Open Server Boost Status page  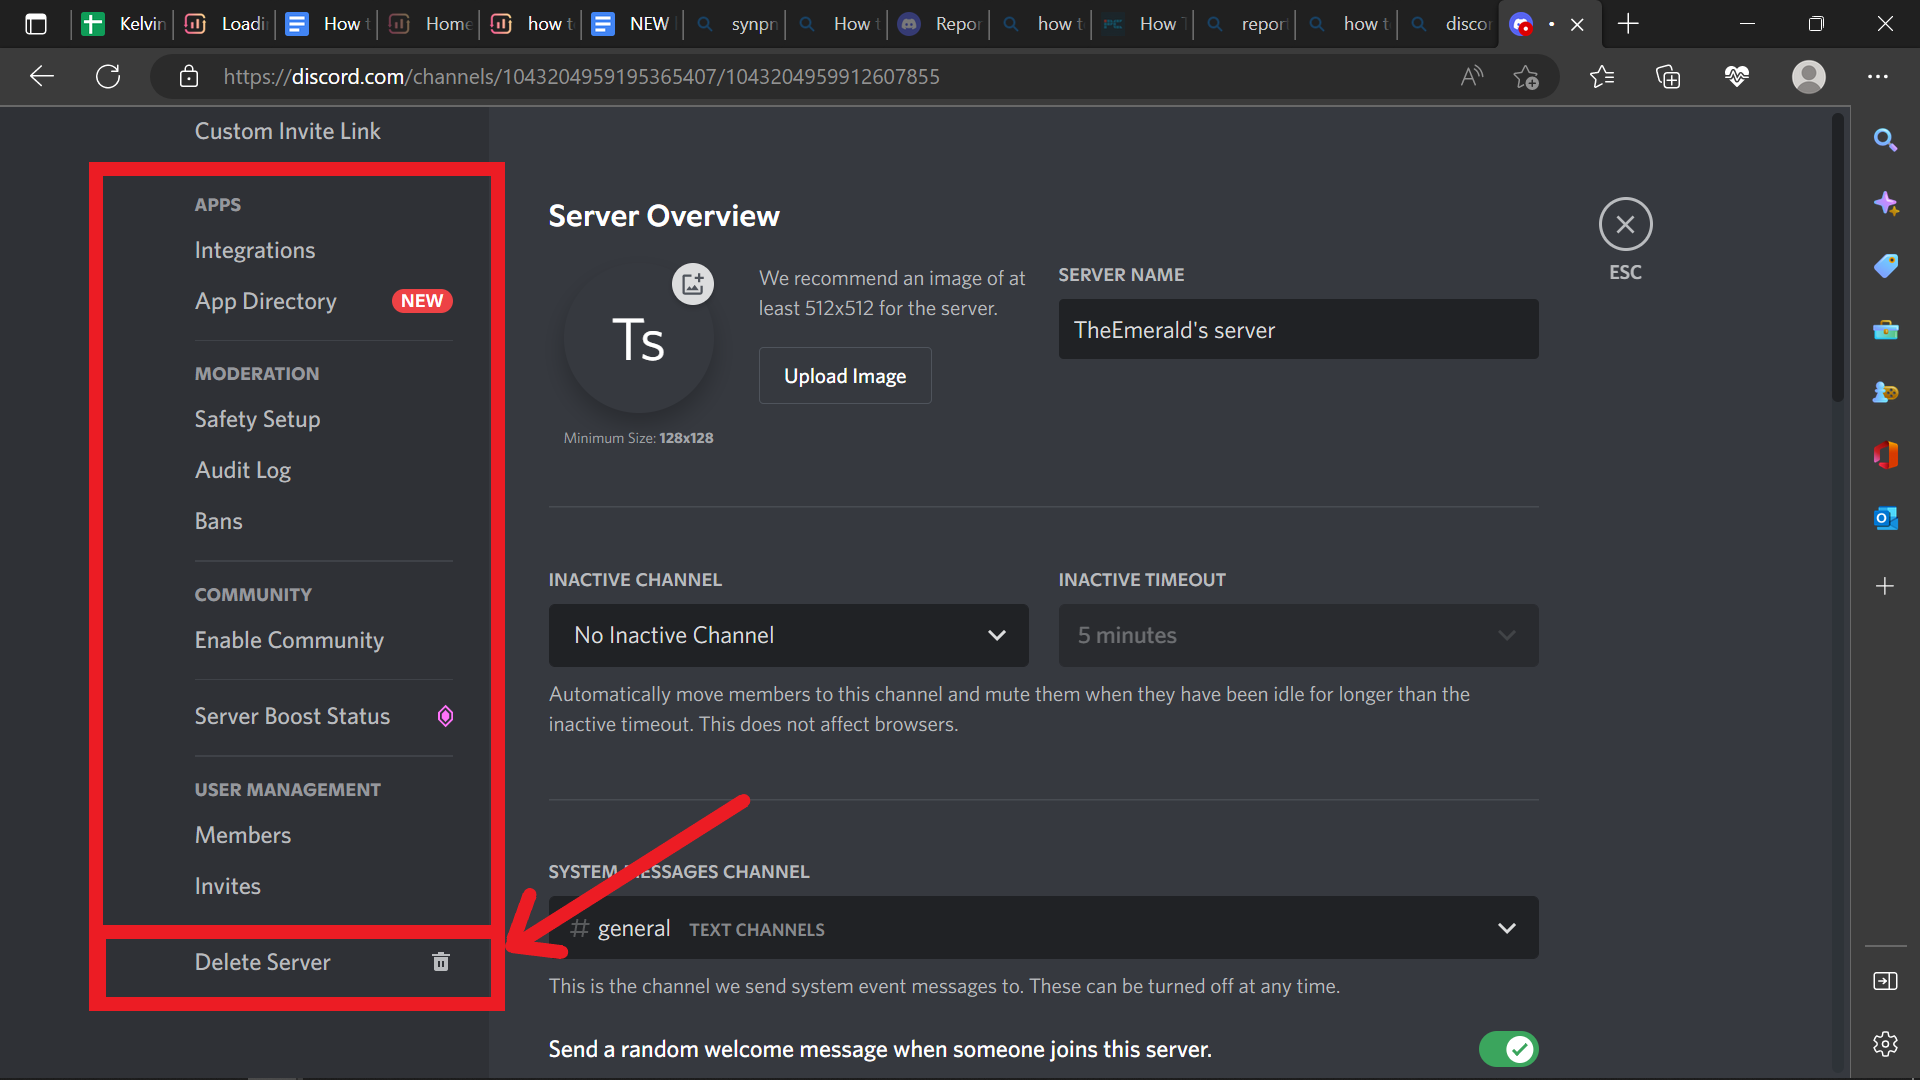point(291,715)
